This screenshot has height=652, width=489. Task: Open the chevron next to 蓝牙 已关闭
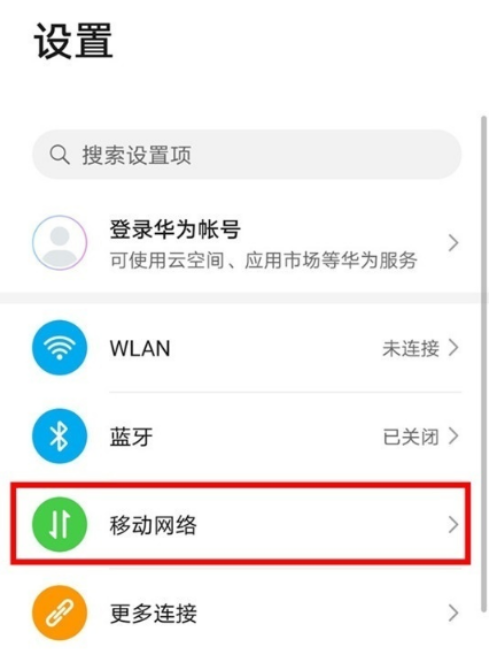coord(453,436)
